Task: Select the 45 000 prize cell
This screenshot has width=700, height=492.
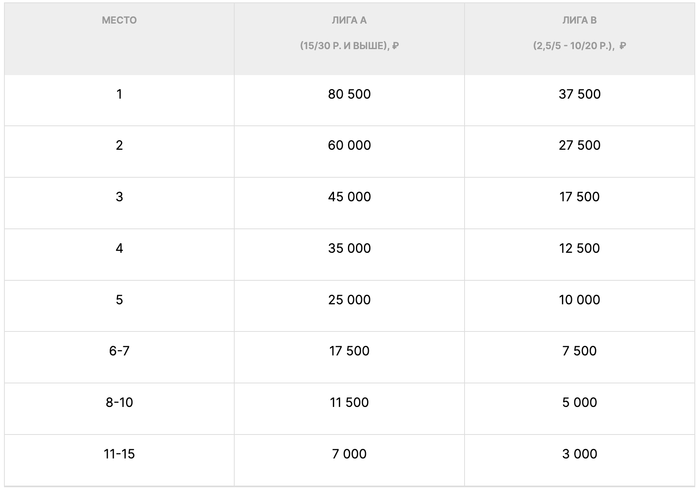Action: point(349,197)
